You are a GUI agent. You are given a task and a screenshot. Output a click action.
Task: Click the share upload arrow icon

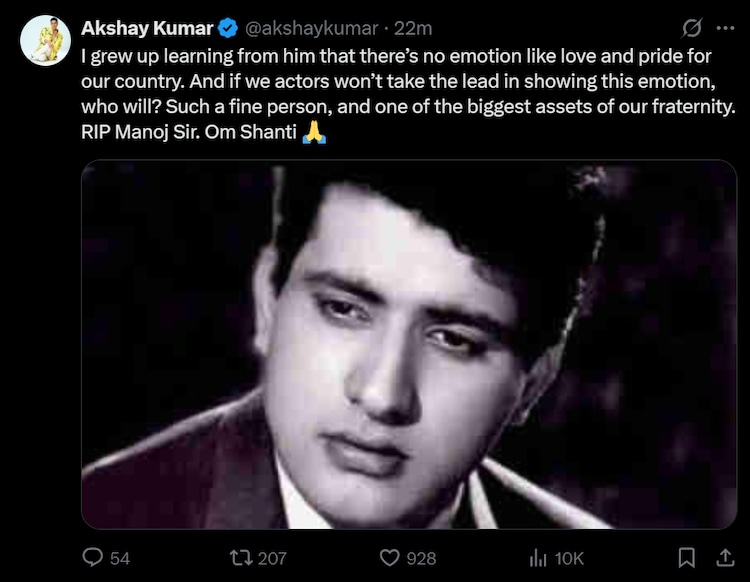(722, 557)
